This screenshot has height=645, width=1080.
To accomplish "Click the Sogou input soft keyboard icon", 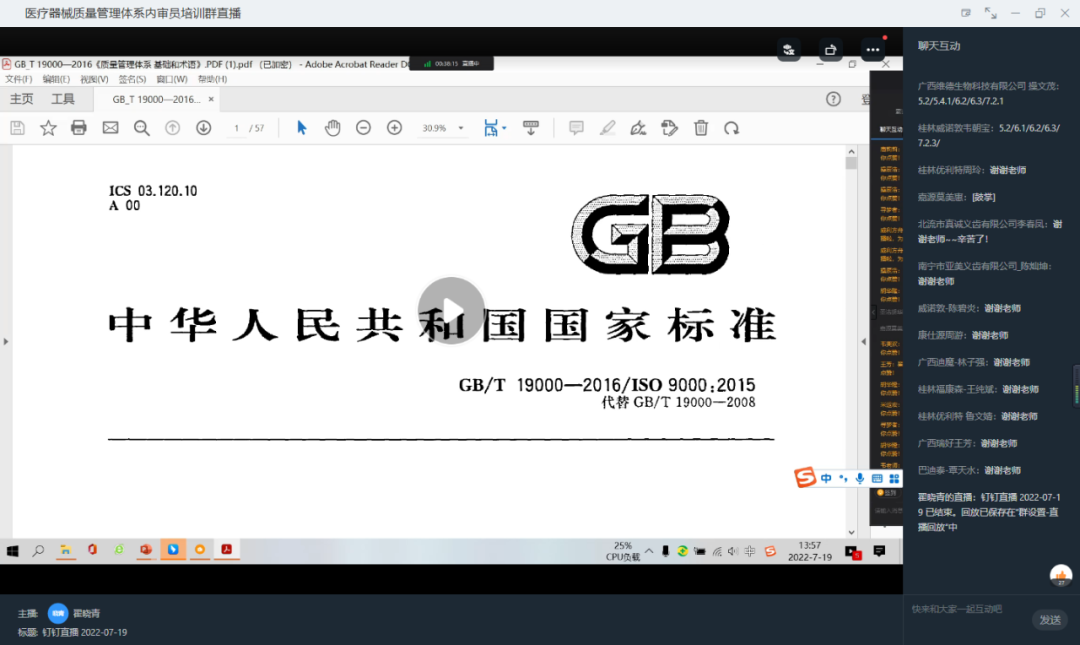I will point(877,478).
